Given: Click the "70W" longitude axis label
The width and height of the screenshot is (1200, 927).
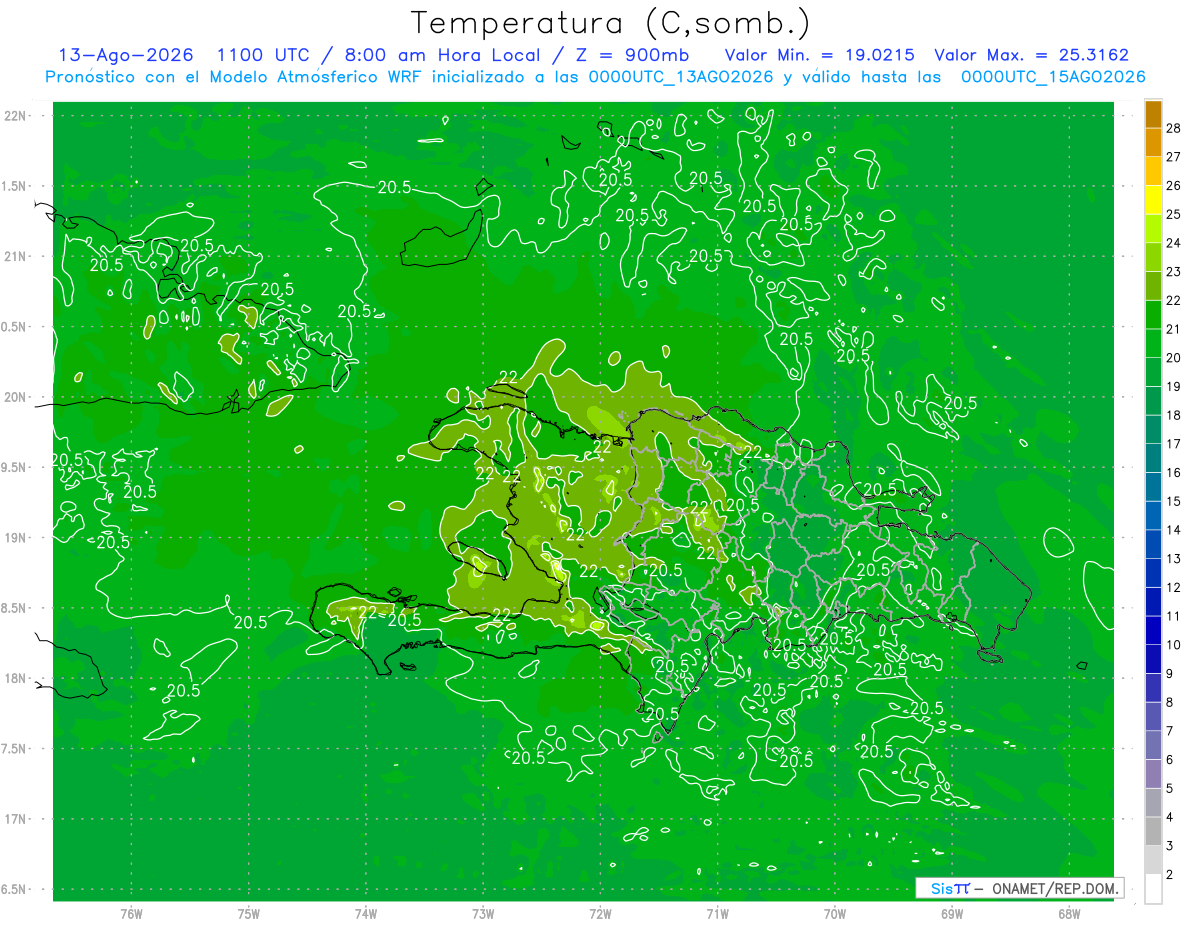Looking at the screenshot, I should (834, 914).
